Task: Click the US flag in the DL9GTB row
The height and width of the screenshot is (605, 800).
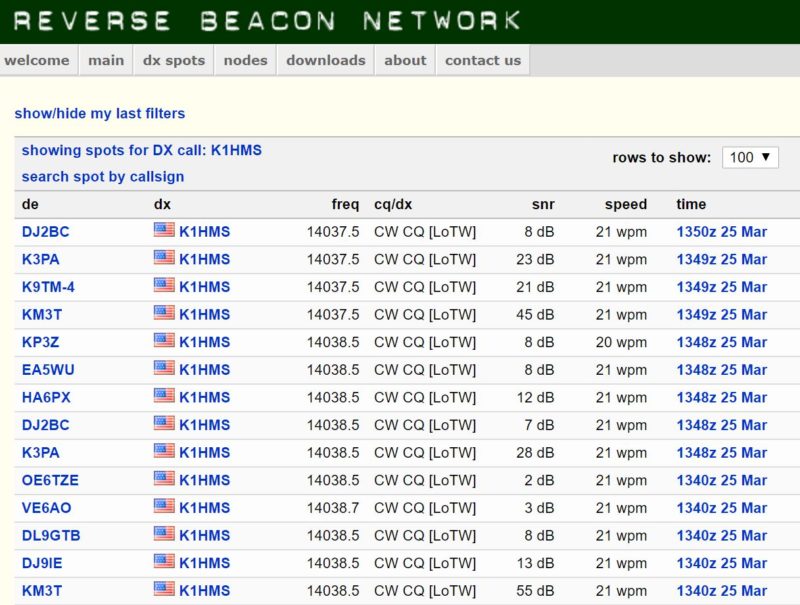Action: [164, 534]
